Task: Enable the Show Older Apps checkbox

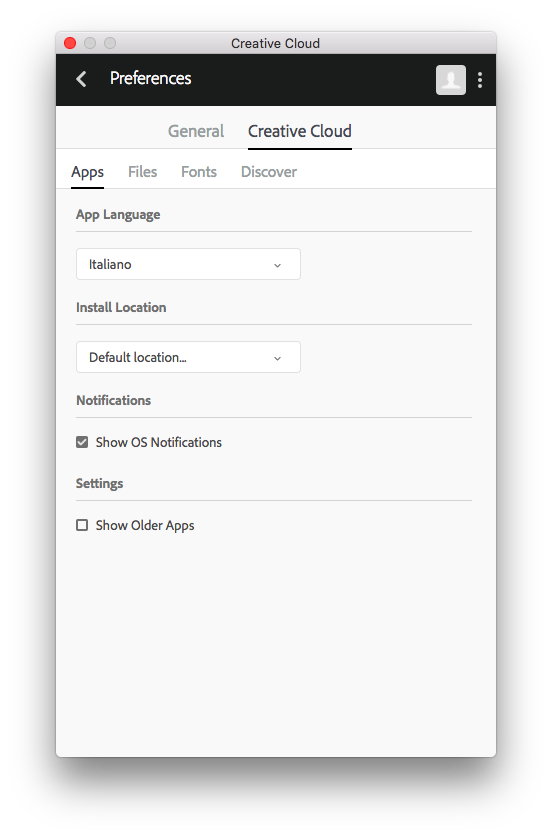Action: pos(82,525)
